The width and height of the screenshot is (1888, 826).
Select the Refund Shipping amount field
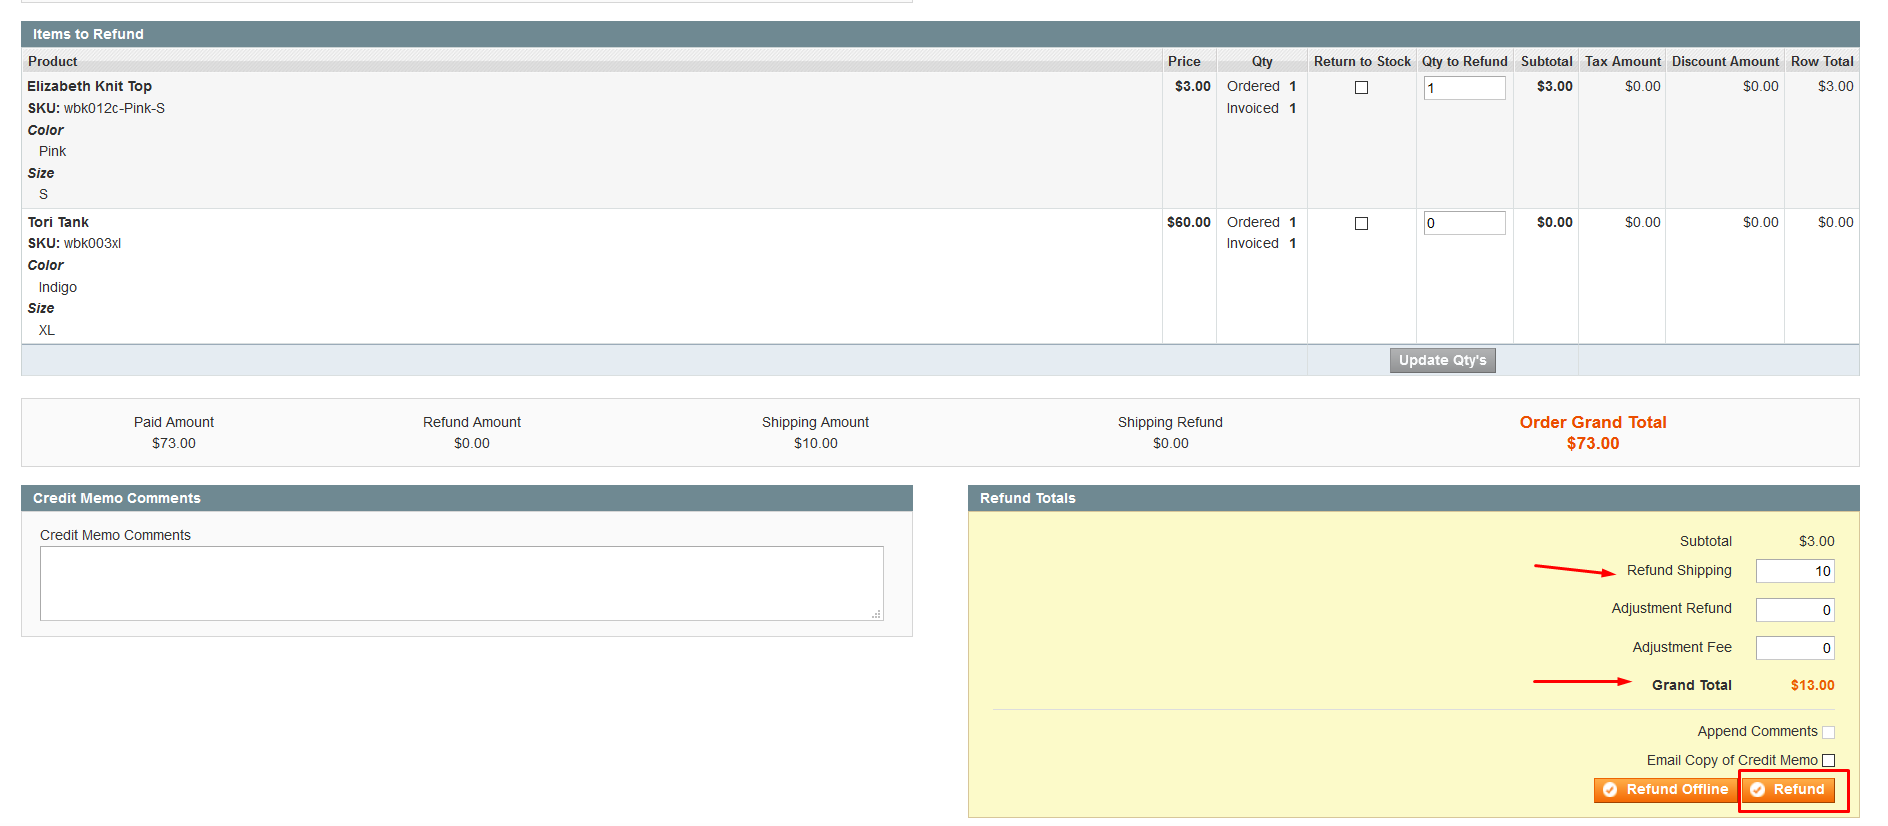(x=1794, y=571)
